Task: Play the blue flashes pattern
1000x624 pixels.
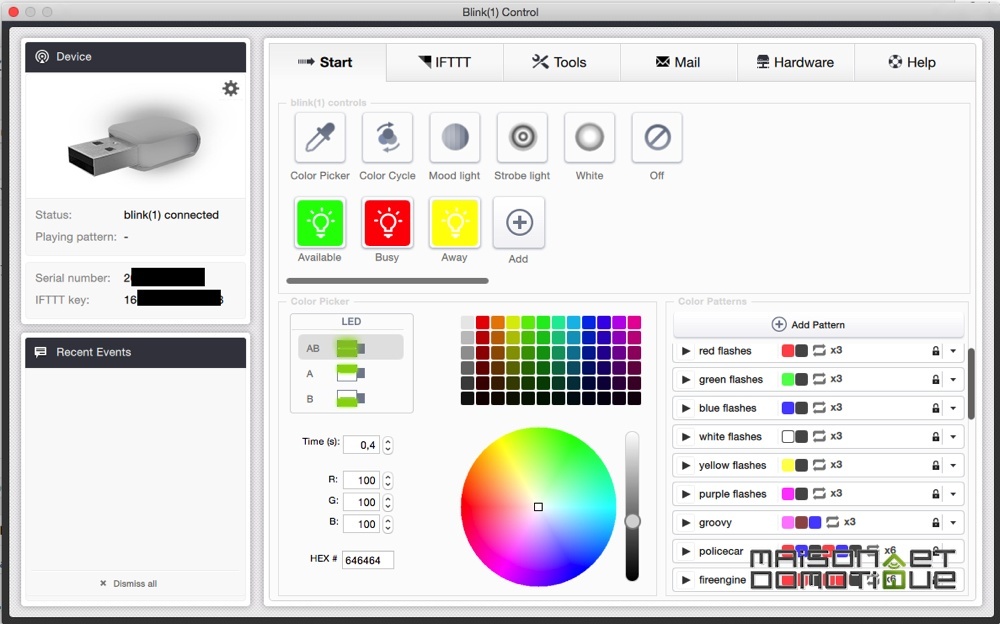Action: [x=686, y=408]
